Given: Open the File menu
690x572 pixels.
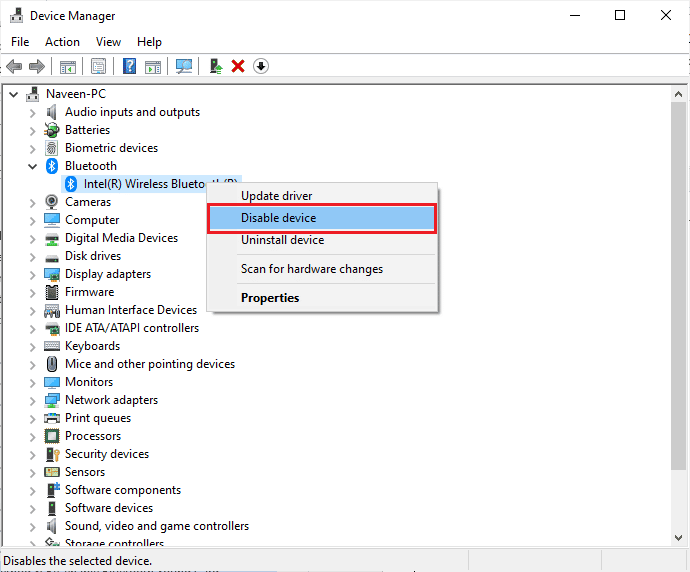Looking at the screenshot, I should [20, 42].
